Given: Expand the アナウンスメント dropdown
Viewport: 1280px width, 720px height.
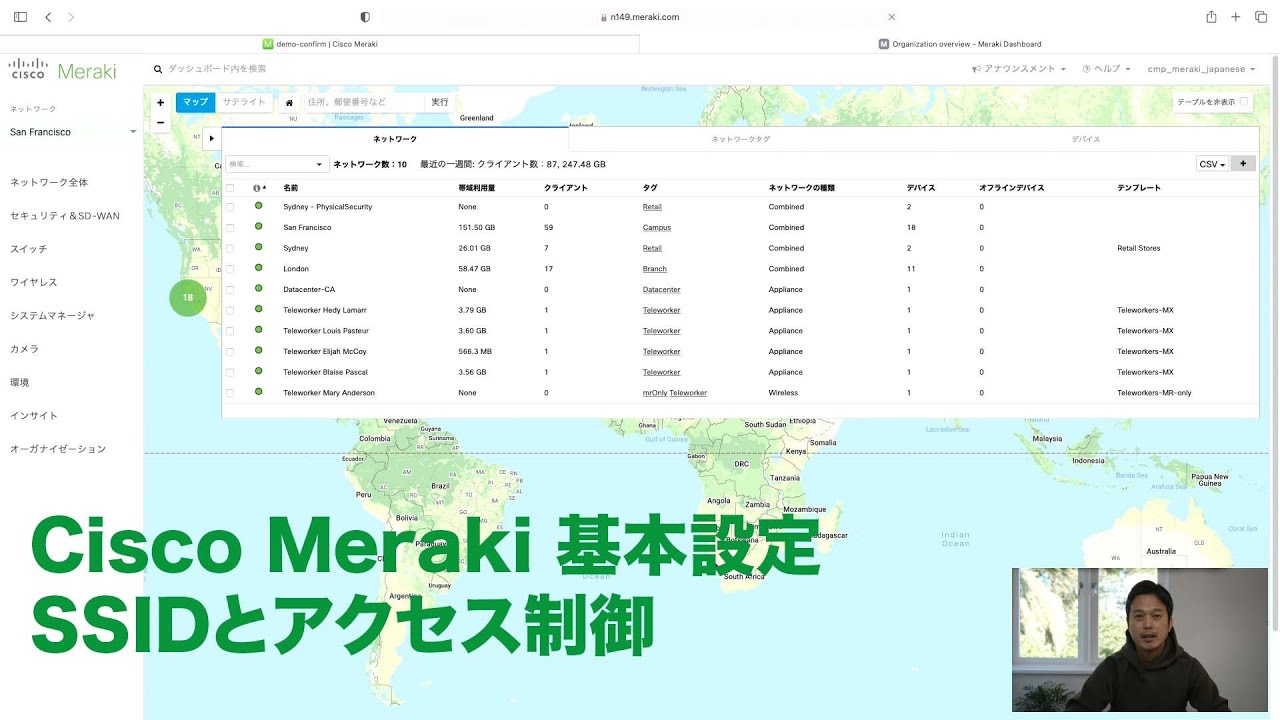Looking at the screenshot, I should pyautogui.click(x=1018, y=69).
